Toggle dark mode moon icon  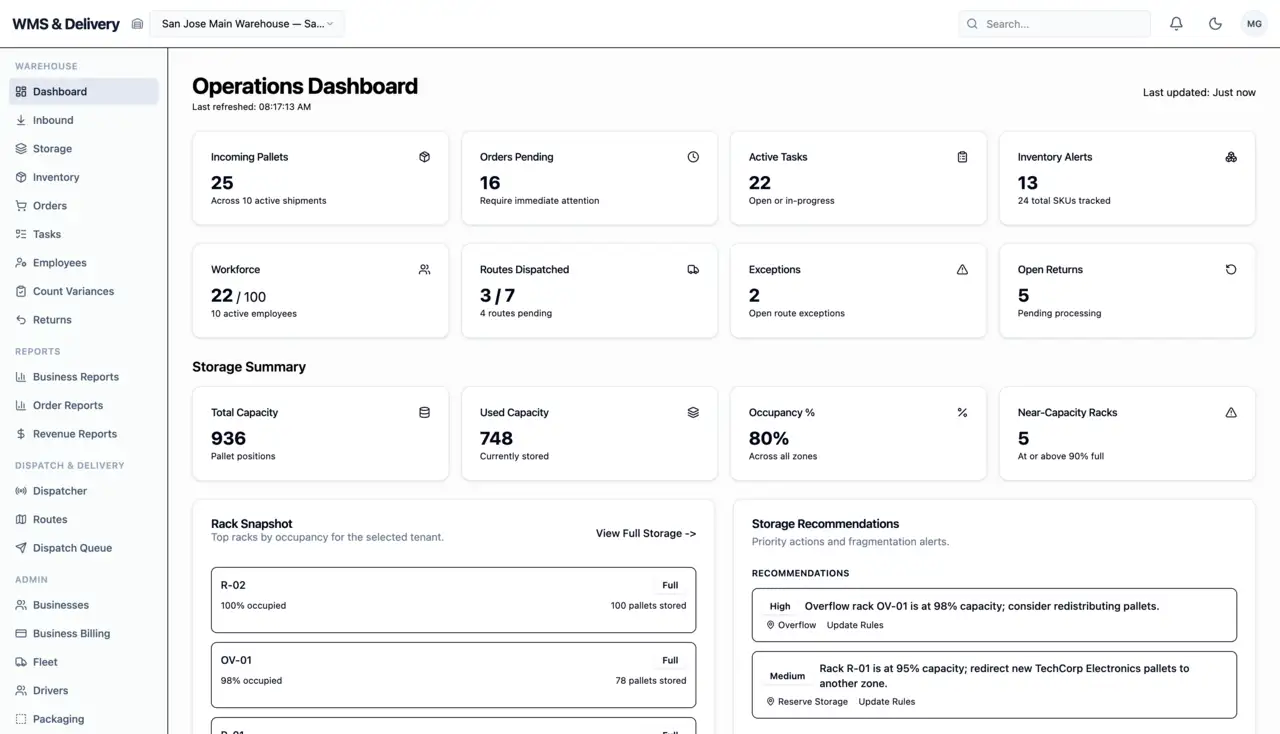[x=1215, y=24]
